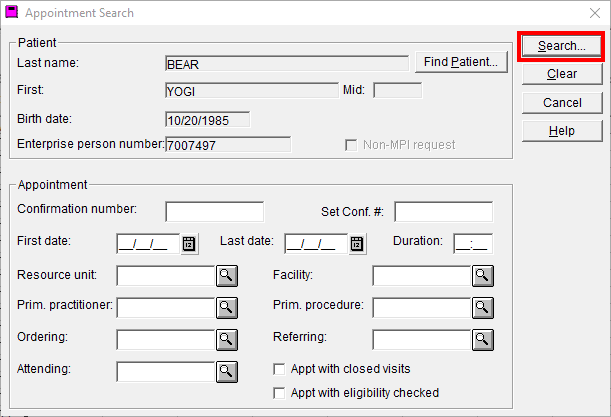Open the Resource unit lookup magnifier
The width and height of the screenshot is (611, 417).
click(227, 276)
